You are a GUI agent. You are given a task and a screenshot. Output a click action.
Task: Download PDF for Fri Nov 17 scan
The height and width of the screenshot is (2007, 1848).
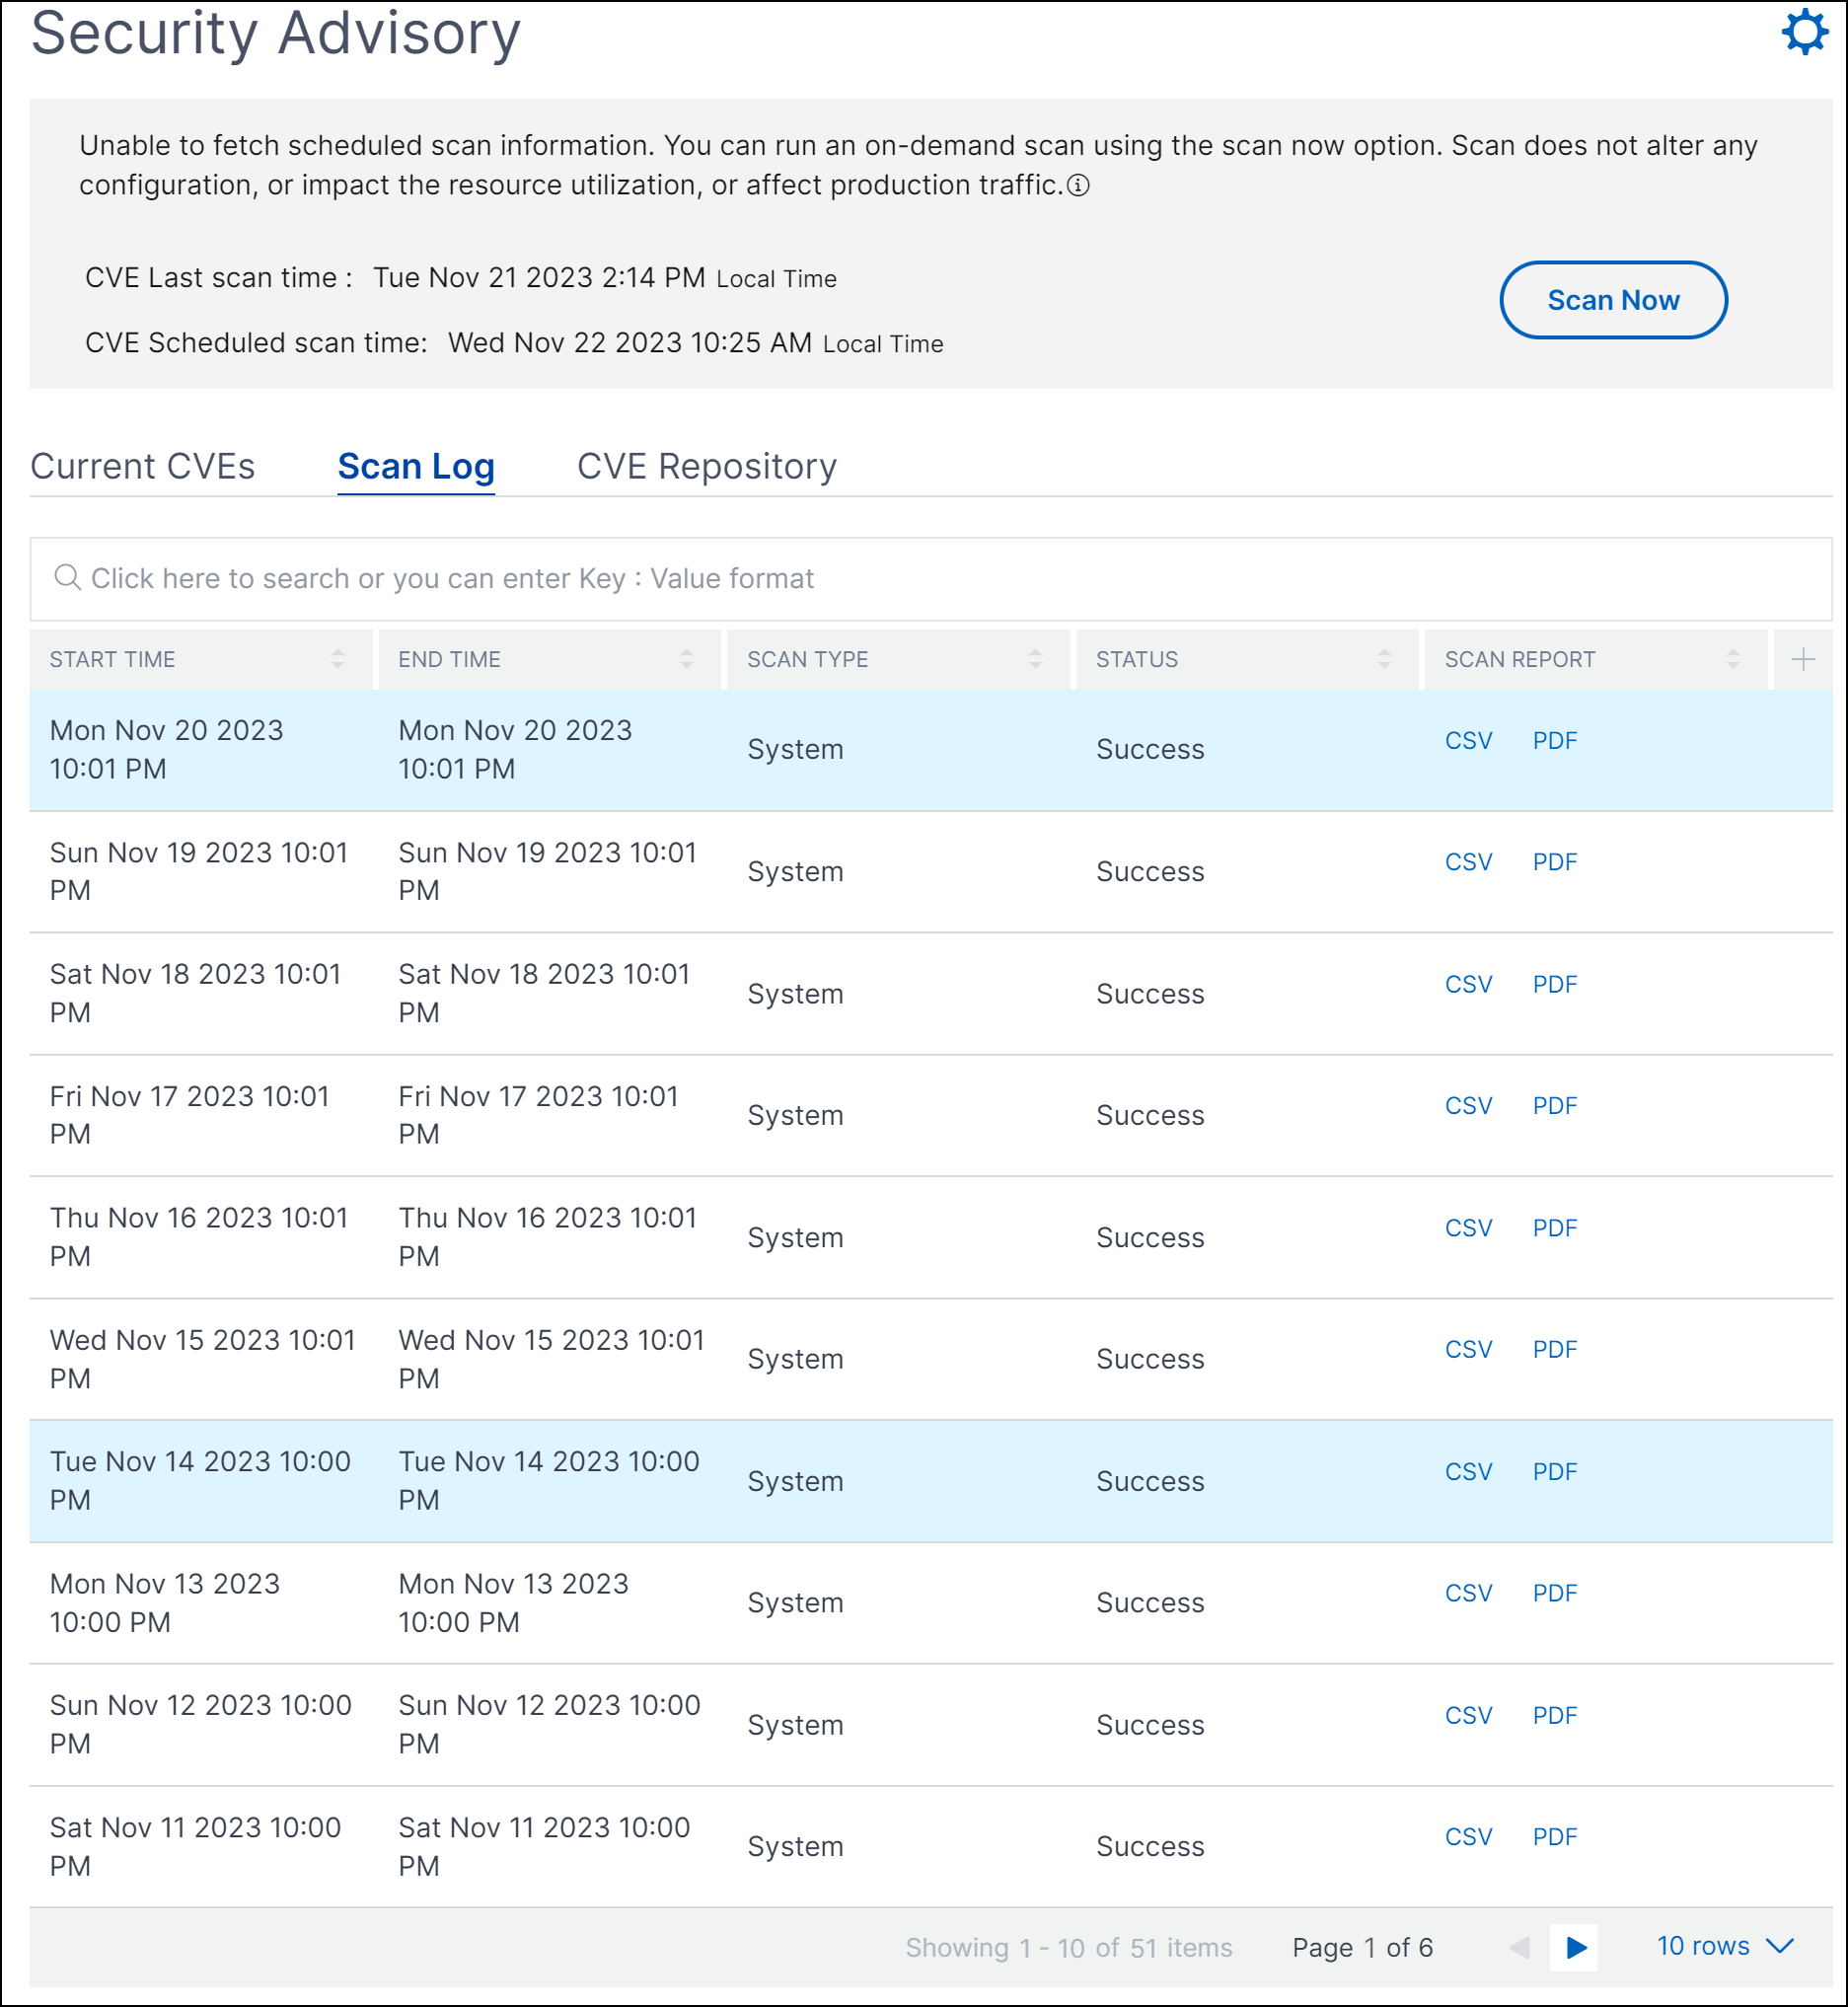[1555, 1106]
